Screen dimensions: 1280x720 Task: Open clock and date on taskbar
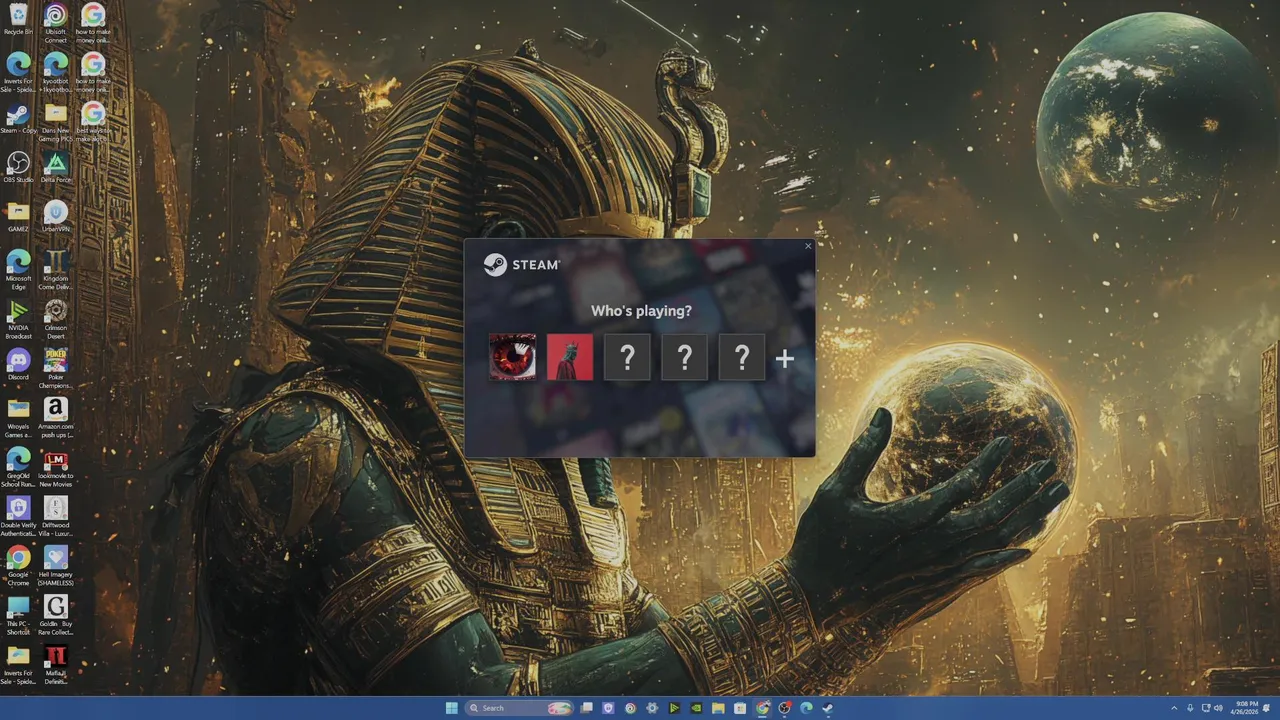[1244, 708]
